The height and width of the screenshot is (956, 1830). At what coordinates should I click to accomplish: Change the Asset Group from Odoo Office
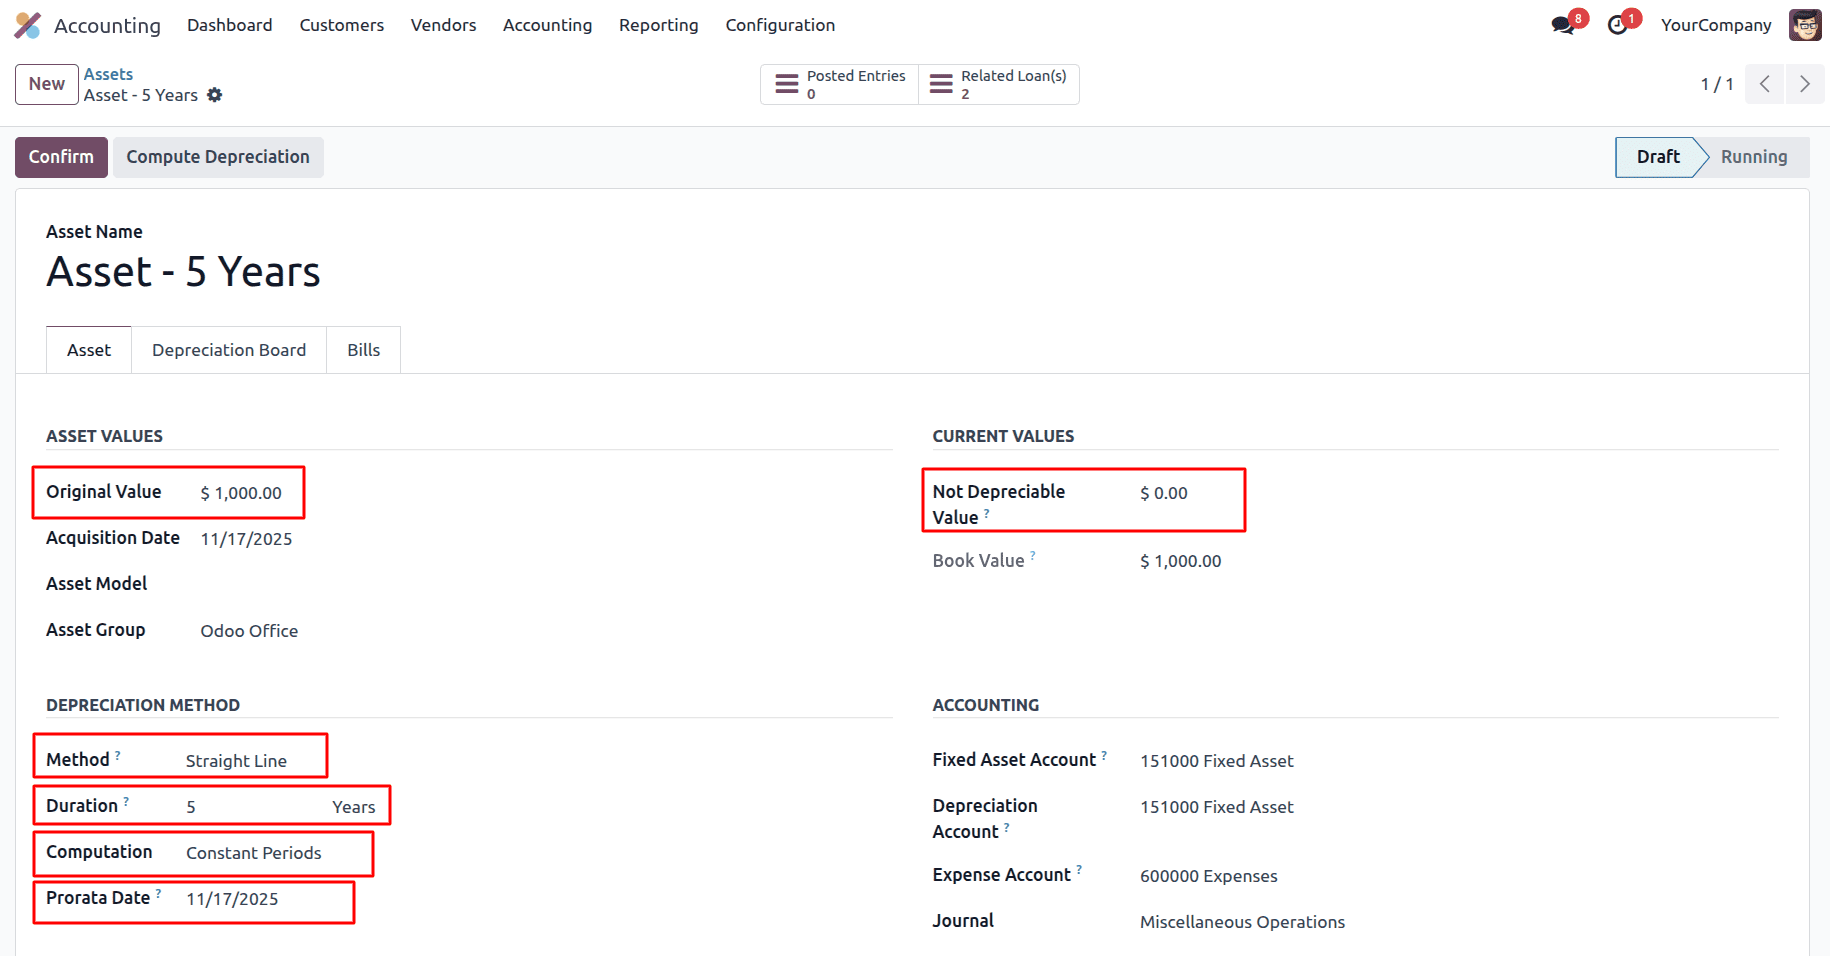249,630
